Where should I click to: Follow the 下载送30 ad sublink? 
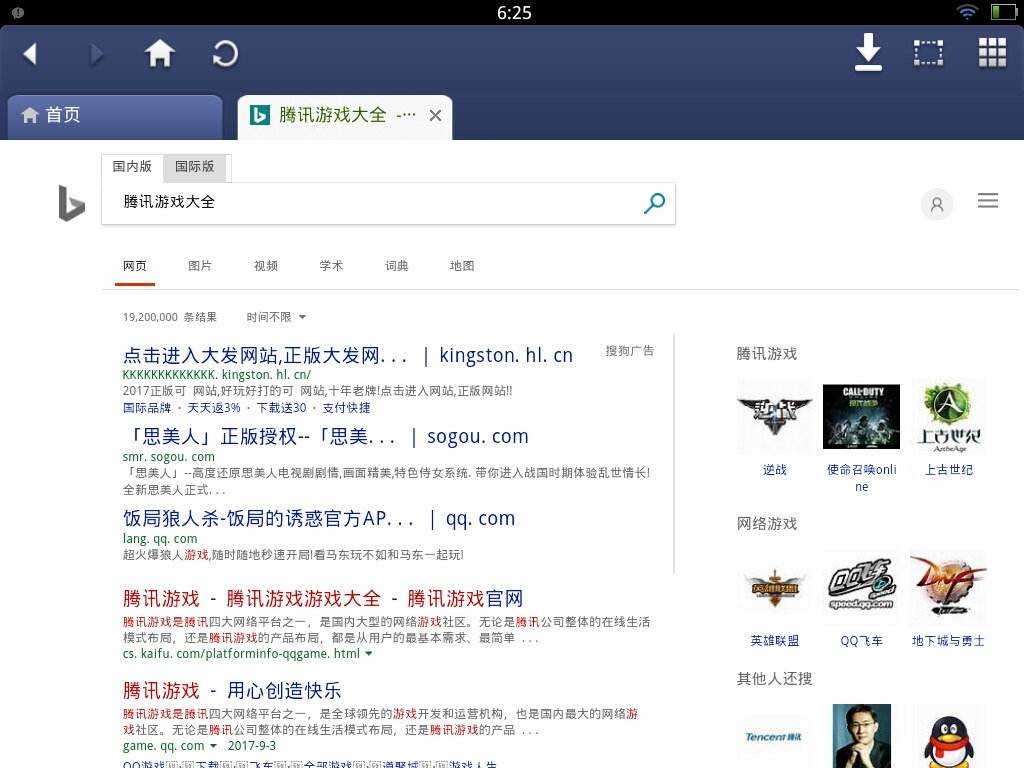pyautogui.click(x=281, y=408)
